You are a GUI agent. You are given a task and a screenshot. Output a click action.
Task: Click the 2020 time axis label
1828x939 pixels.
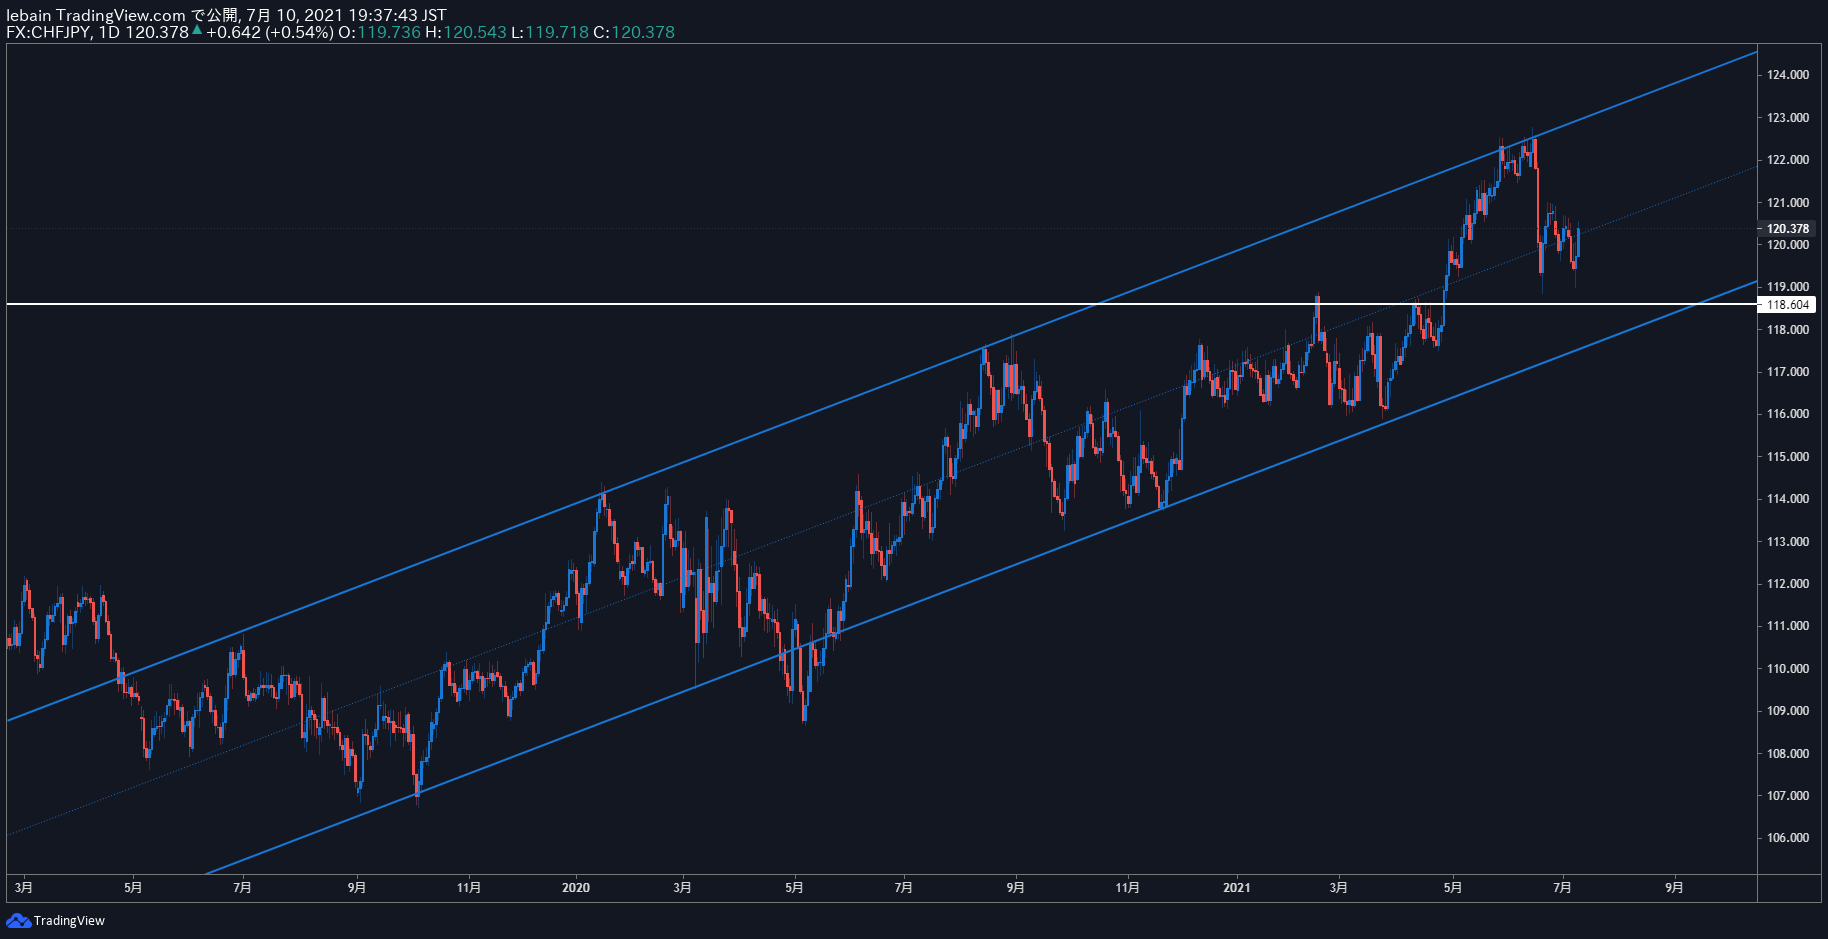click(x=576, y=888)
